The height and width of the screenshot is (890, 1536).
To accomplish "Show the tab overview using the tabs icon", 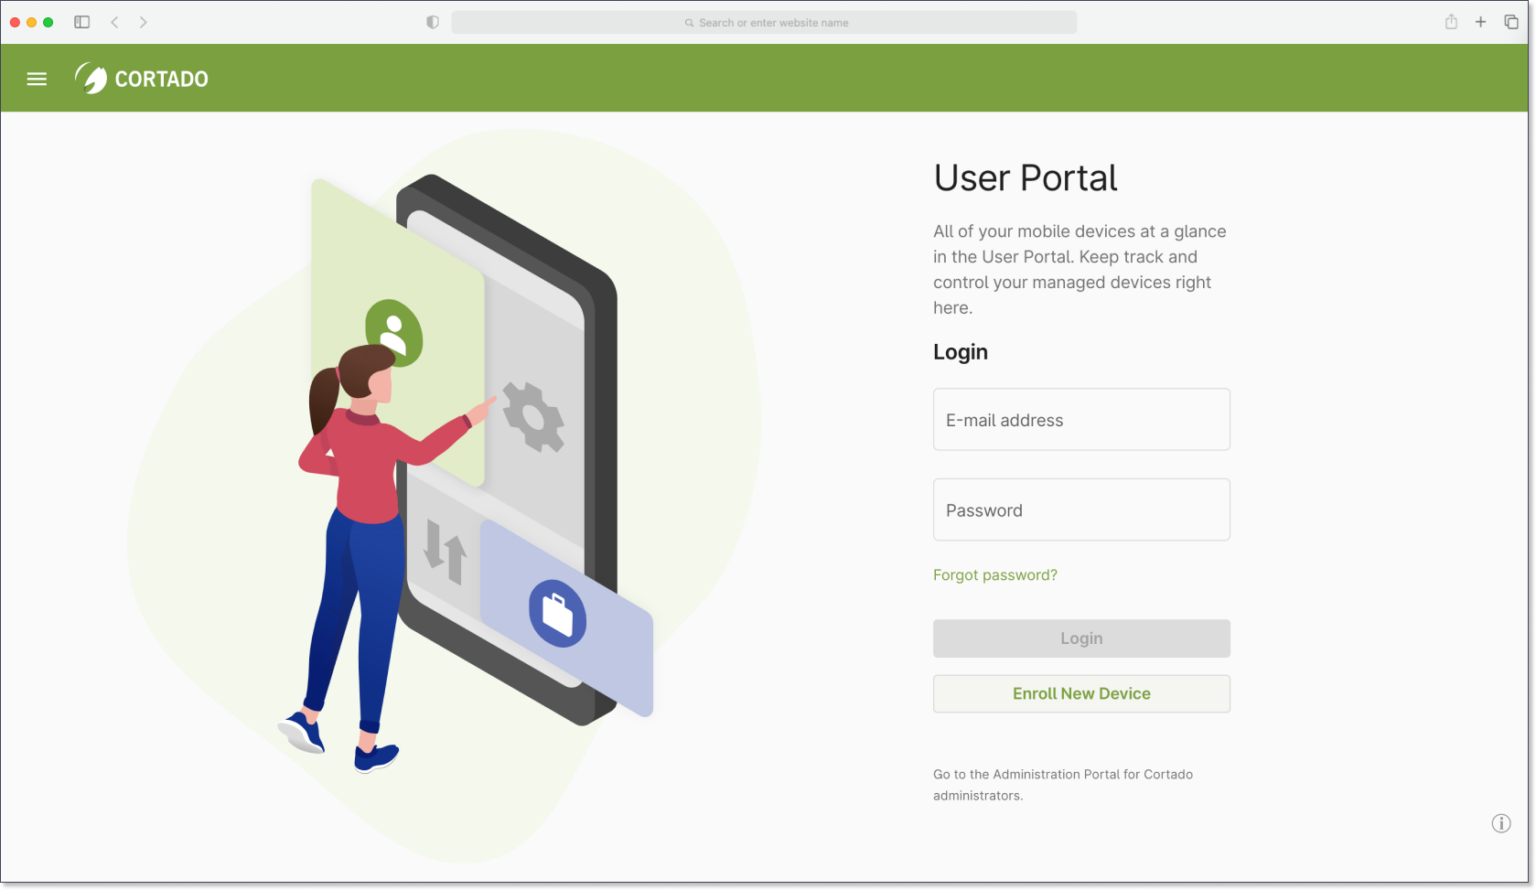I will [1512, 21].
